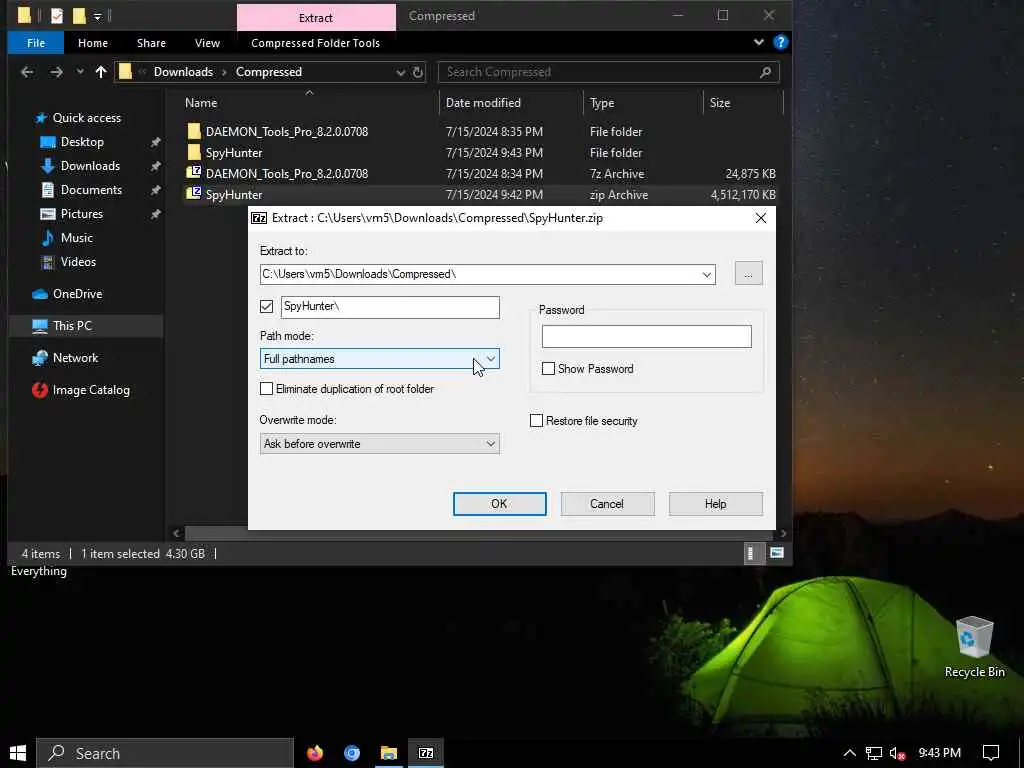The height and width of the screenshot is (768, 1024).
Task: Uncheck the SpyHunter\ subfolder checkbox
Action: point(266,306)
